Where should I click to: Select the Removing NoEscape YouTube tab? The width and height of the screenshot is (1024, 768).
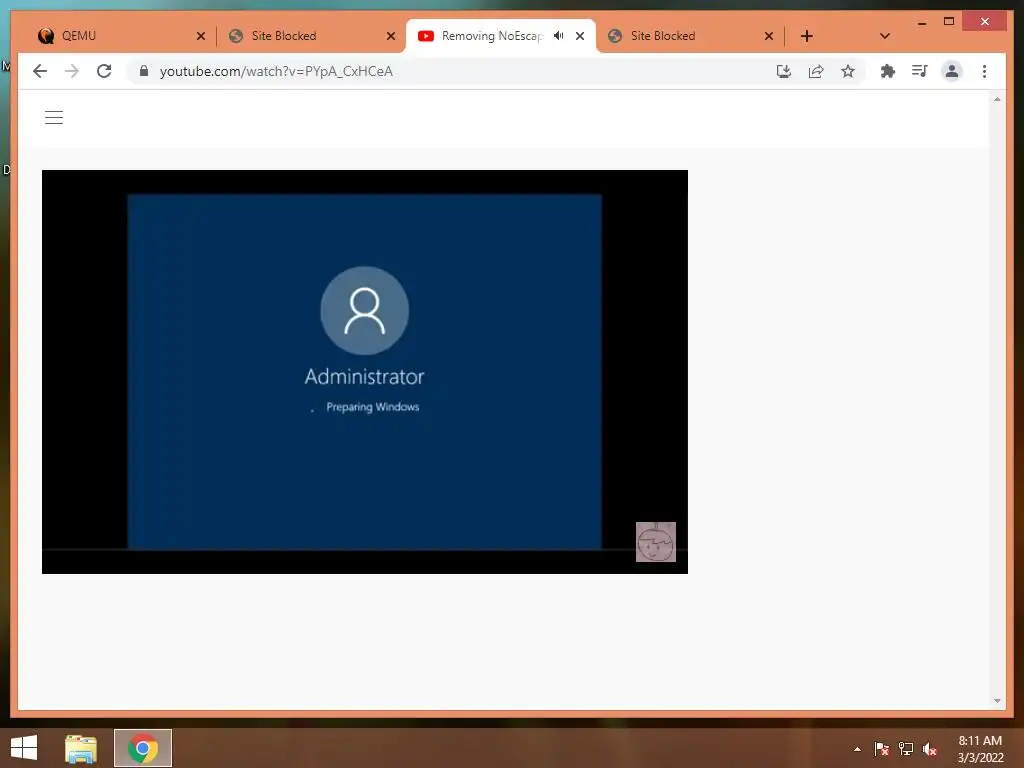coord(500,36)
